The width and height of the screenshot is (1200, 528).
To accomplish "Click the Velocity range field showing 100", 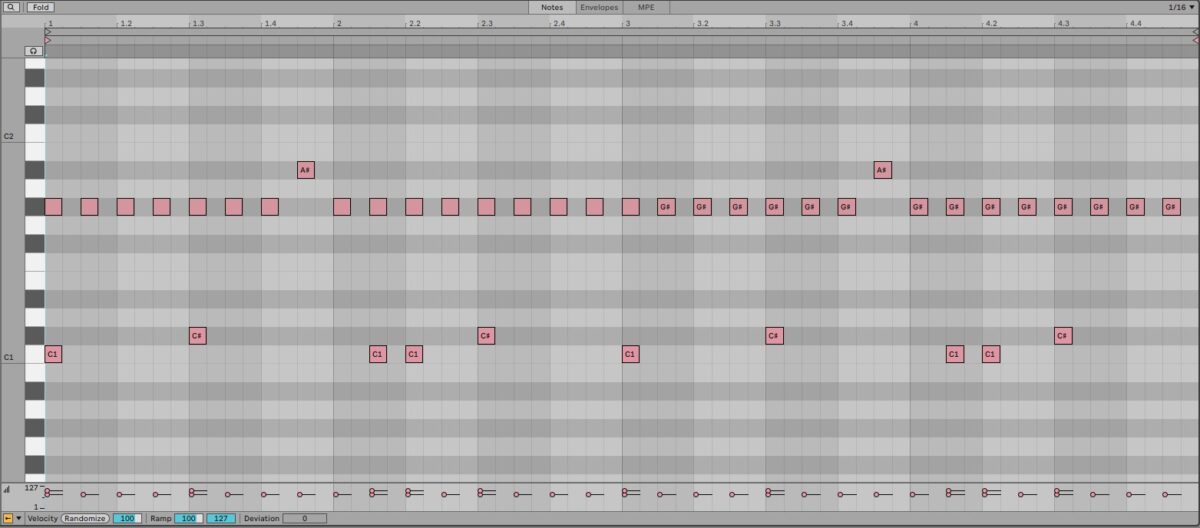I will tap(127, 519).
